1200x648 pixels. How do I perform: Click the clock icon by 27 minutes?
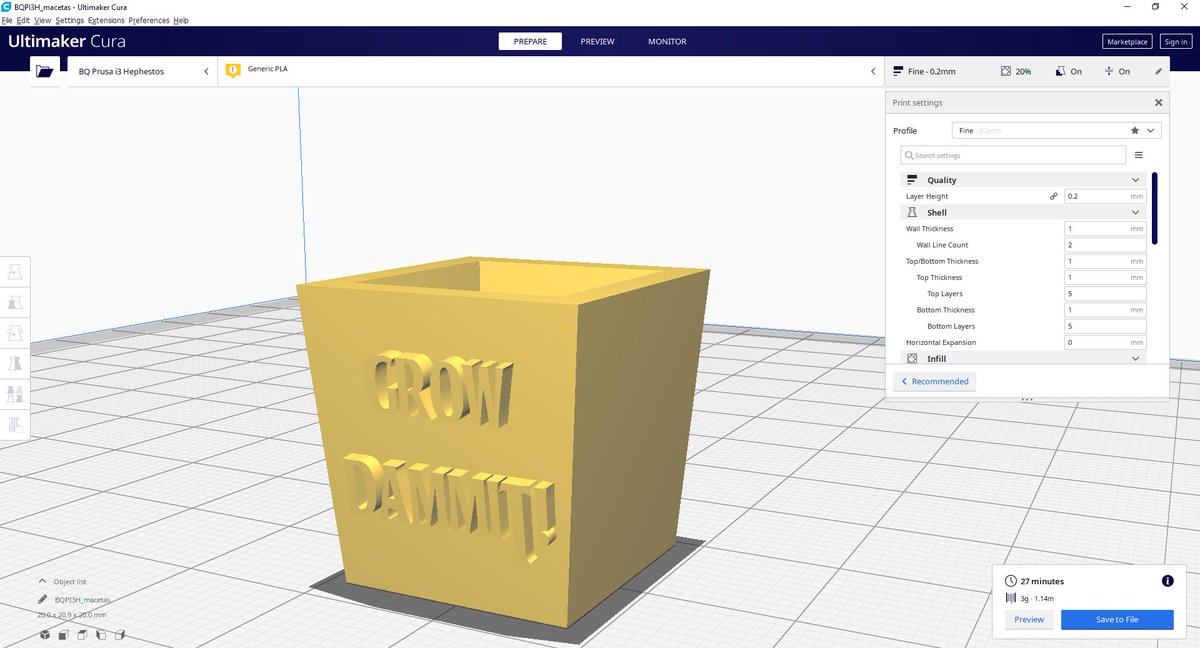(x=1010, y=581)
